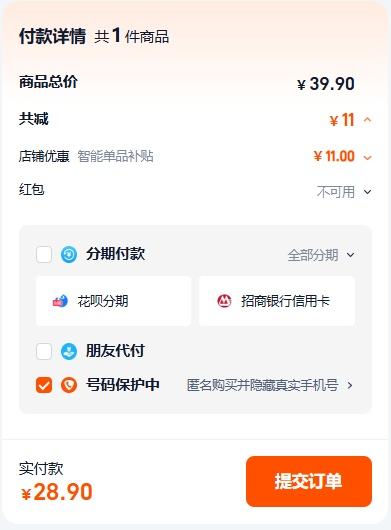Click the China Merchants Bank logo

click(x=224, y=301)
